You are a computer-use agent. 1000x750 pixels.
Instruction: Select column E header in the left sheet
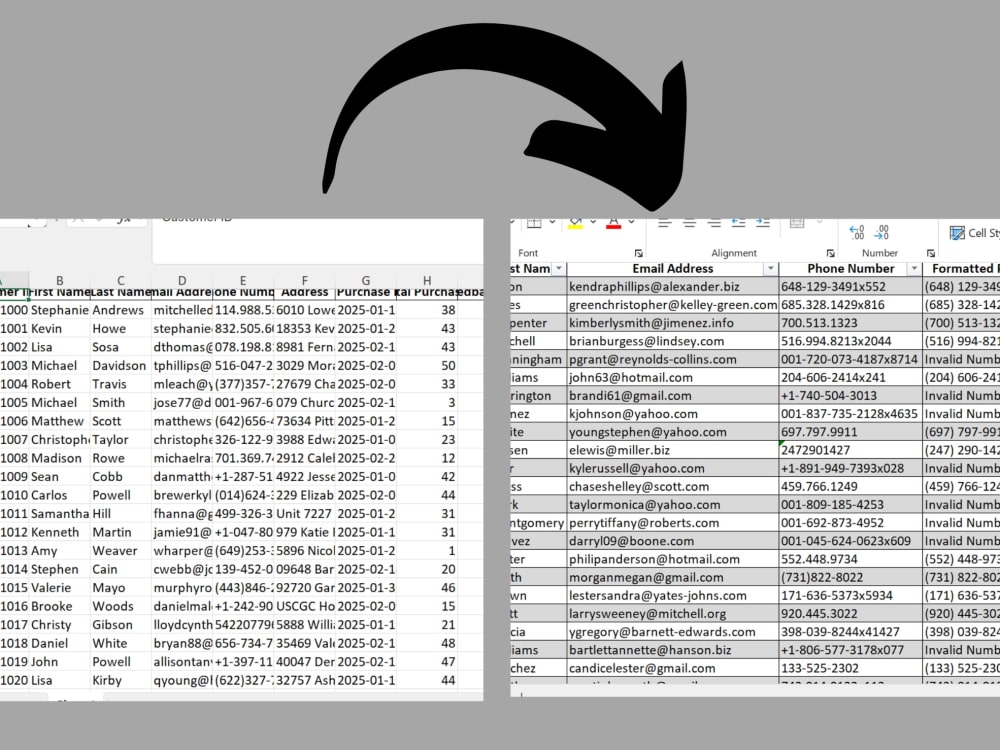[243, 280]
